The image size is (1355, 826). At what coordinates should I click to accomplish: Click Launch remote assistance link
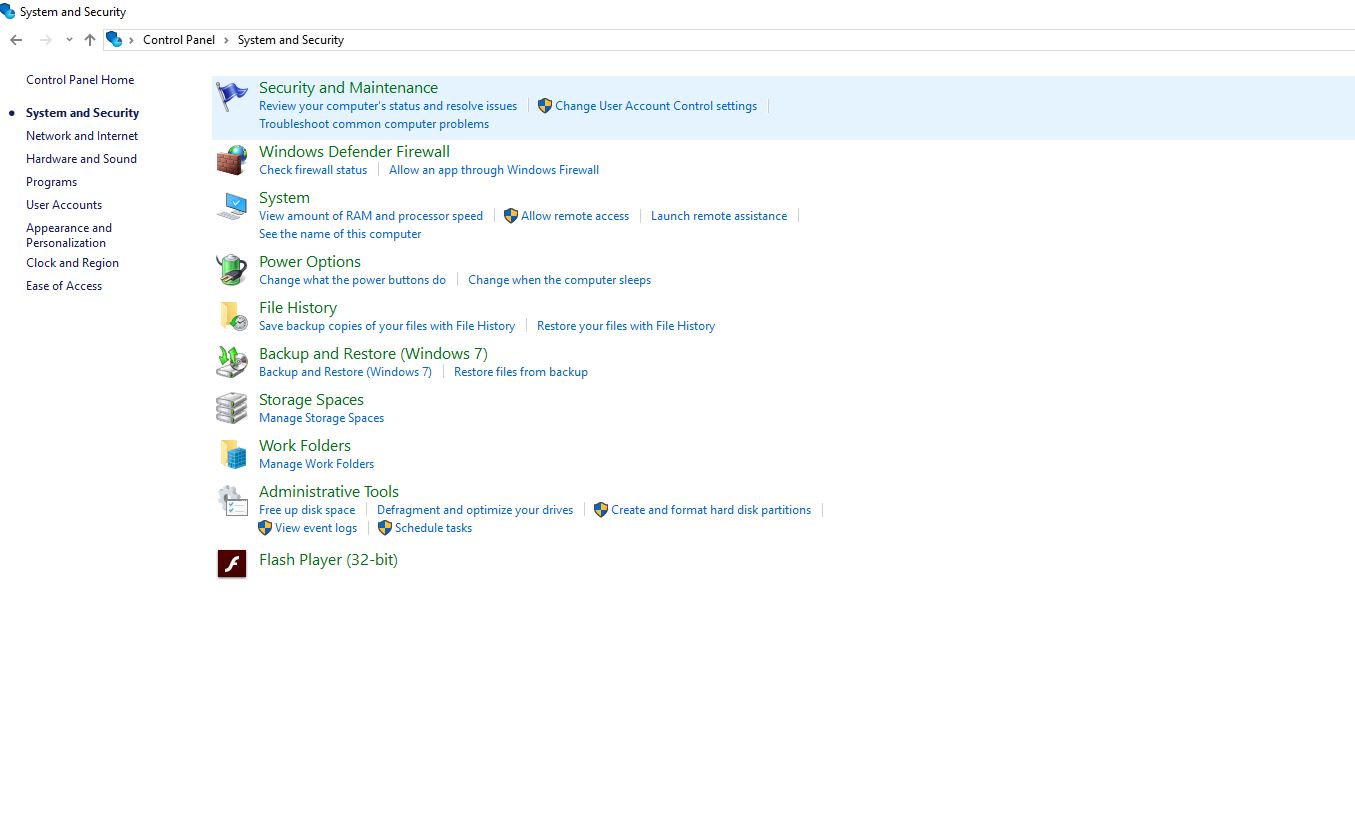click(719, 216)
